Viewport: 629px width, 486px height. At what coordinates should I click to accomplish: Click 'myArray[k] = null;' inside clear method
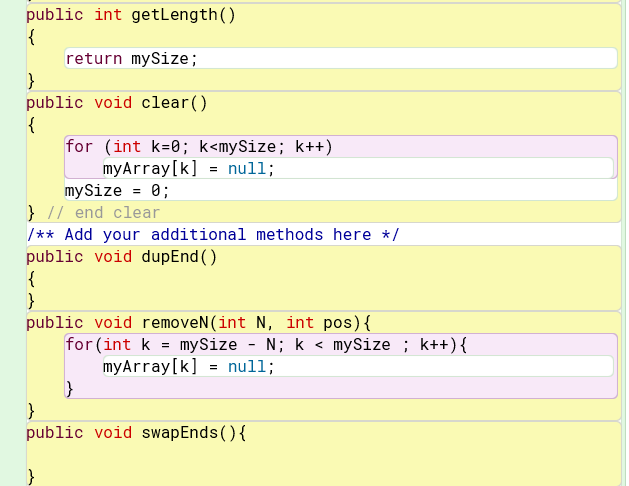point(189,169)
